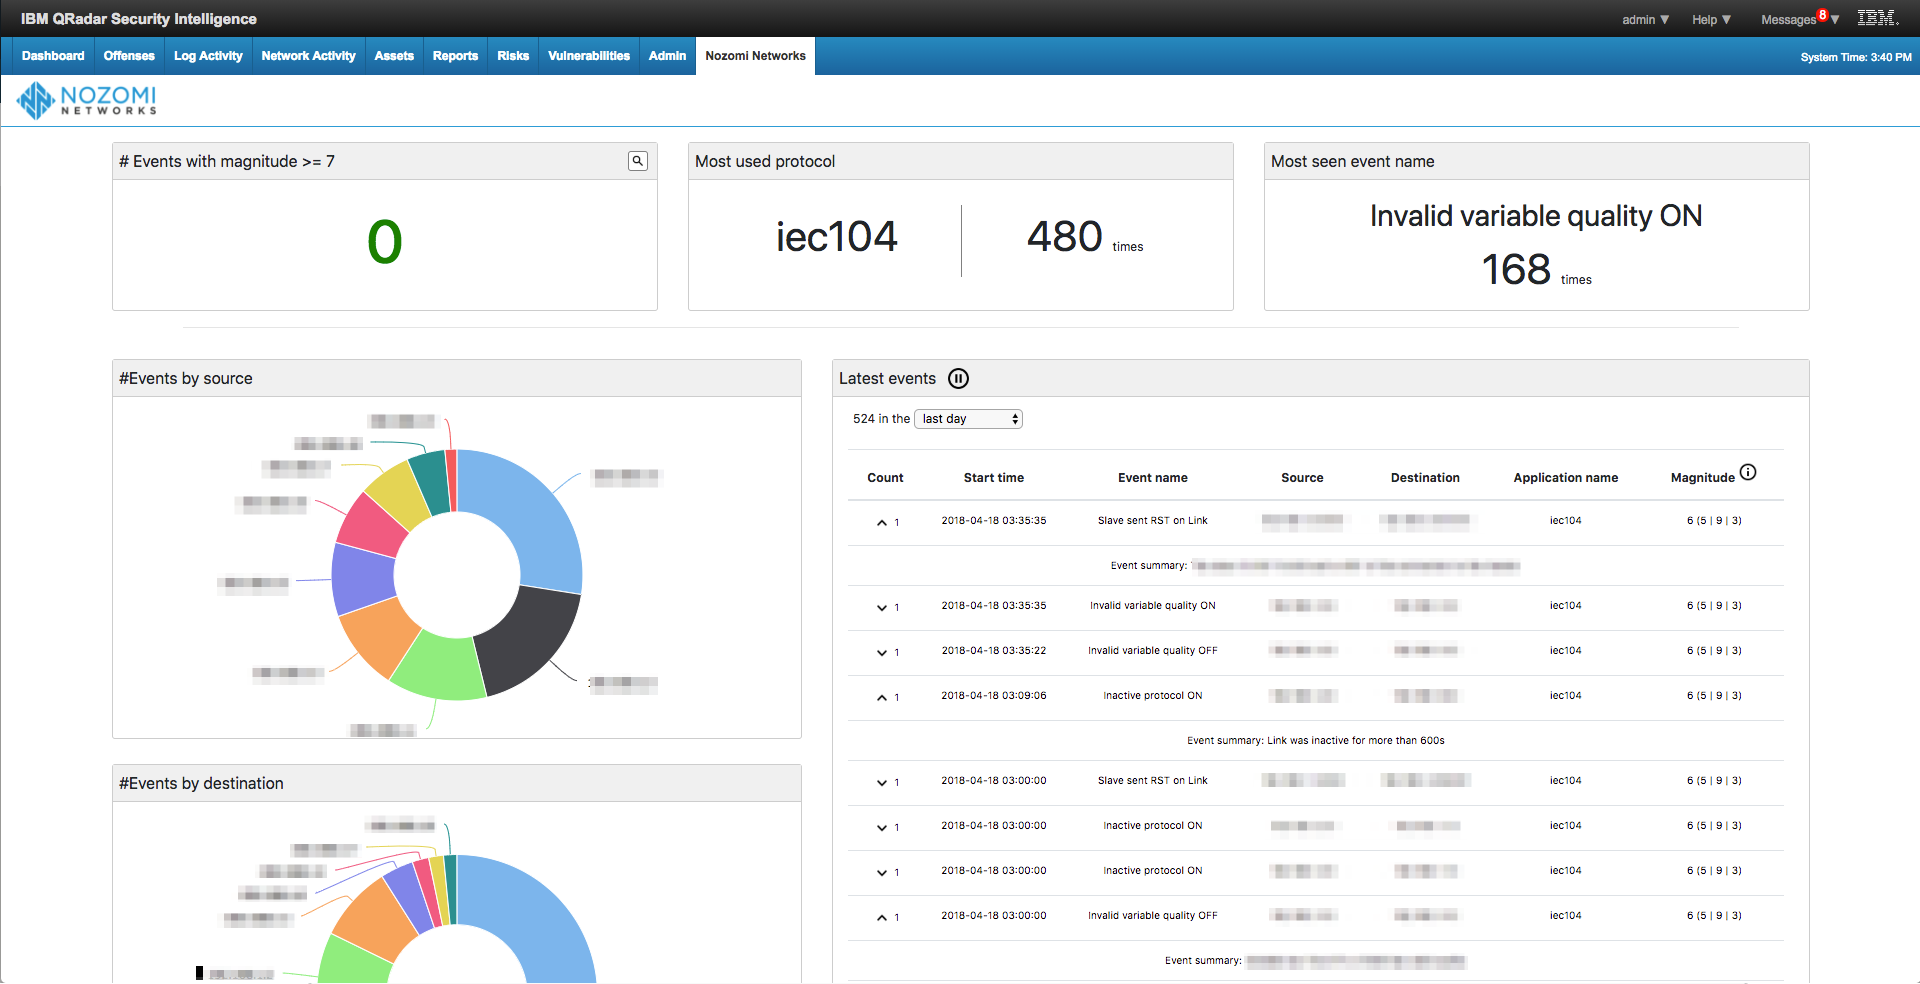Expand the Inactive protocol ON event row
Viewport: 1920px width, 984px height.
pyautogui.click(x=884, y=827)
